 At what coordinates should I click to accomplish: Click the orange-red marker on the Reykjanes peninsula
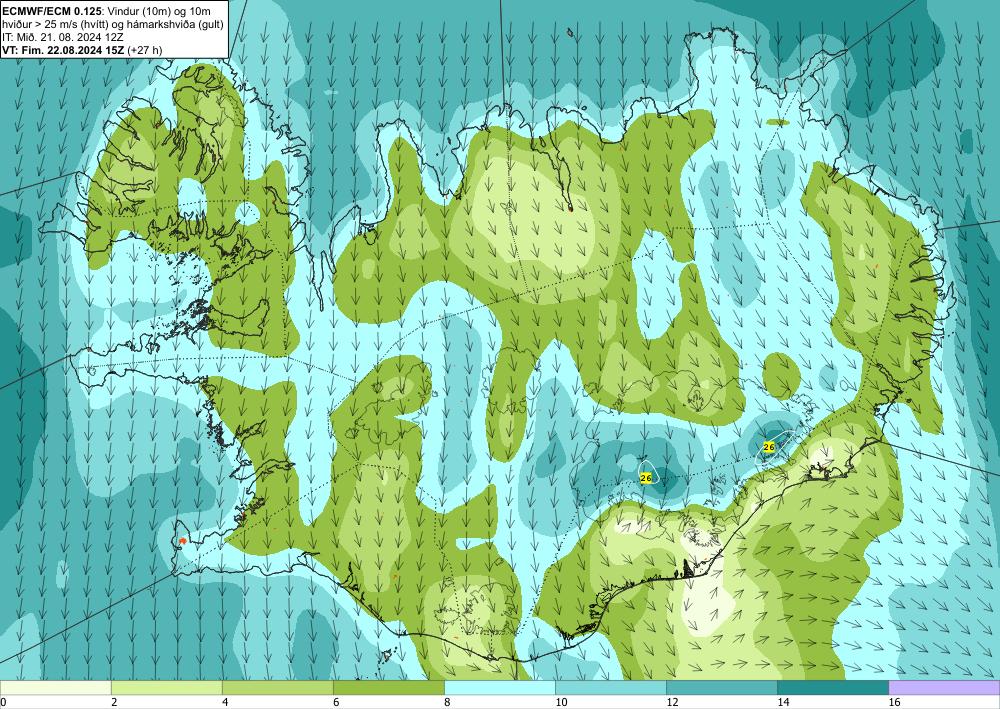click(182, 541)
